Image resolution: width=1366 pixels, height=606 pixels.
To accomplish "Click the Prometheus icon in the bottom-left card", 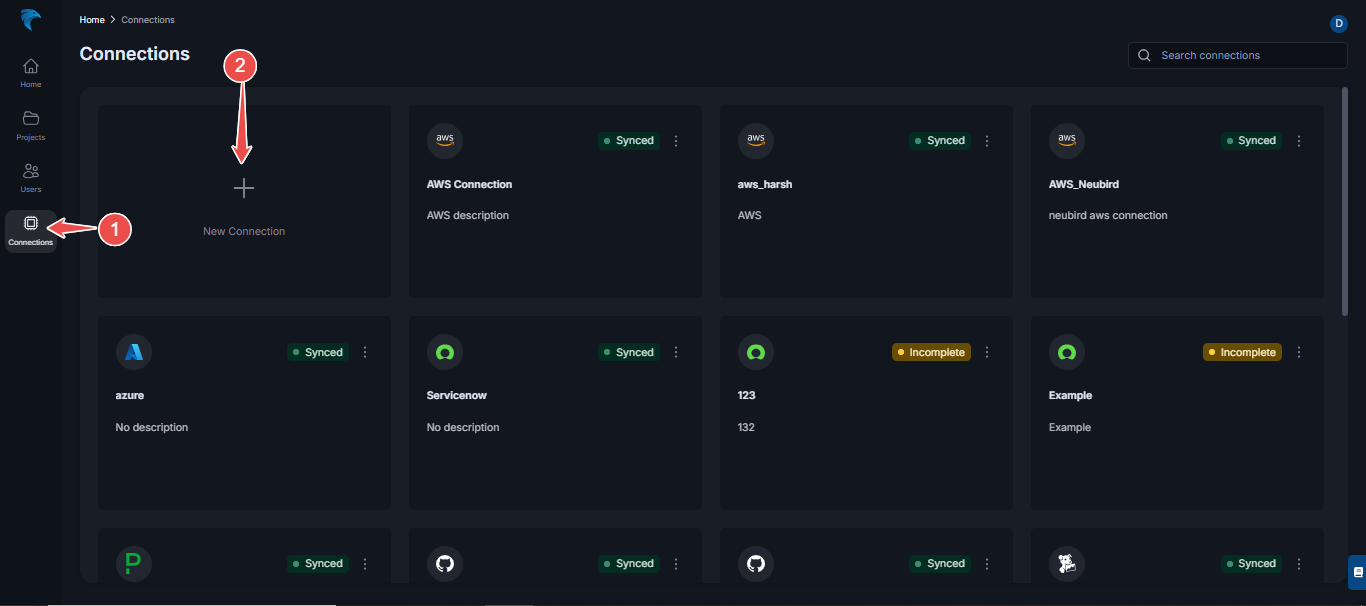I will click(x=133, y=563).
